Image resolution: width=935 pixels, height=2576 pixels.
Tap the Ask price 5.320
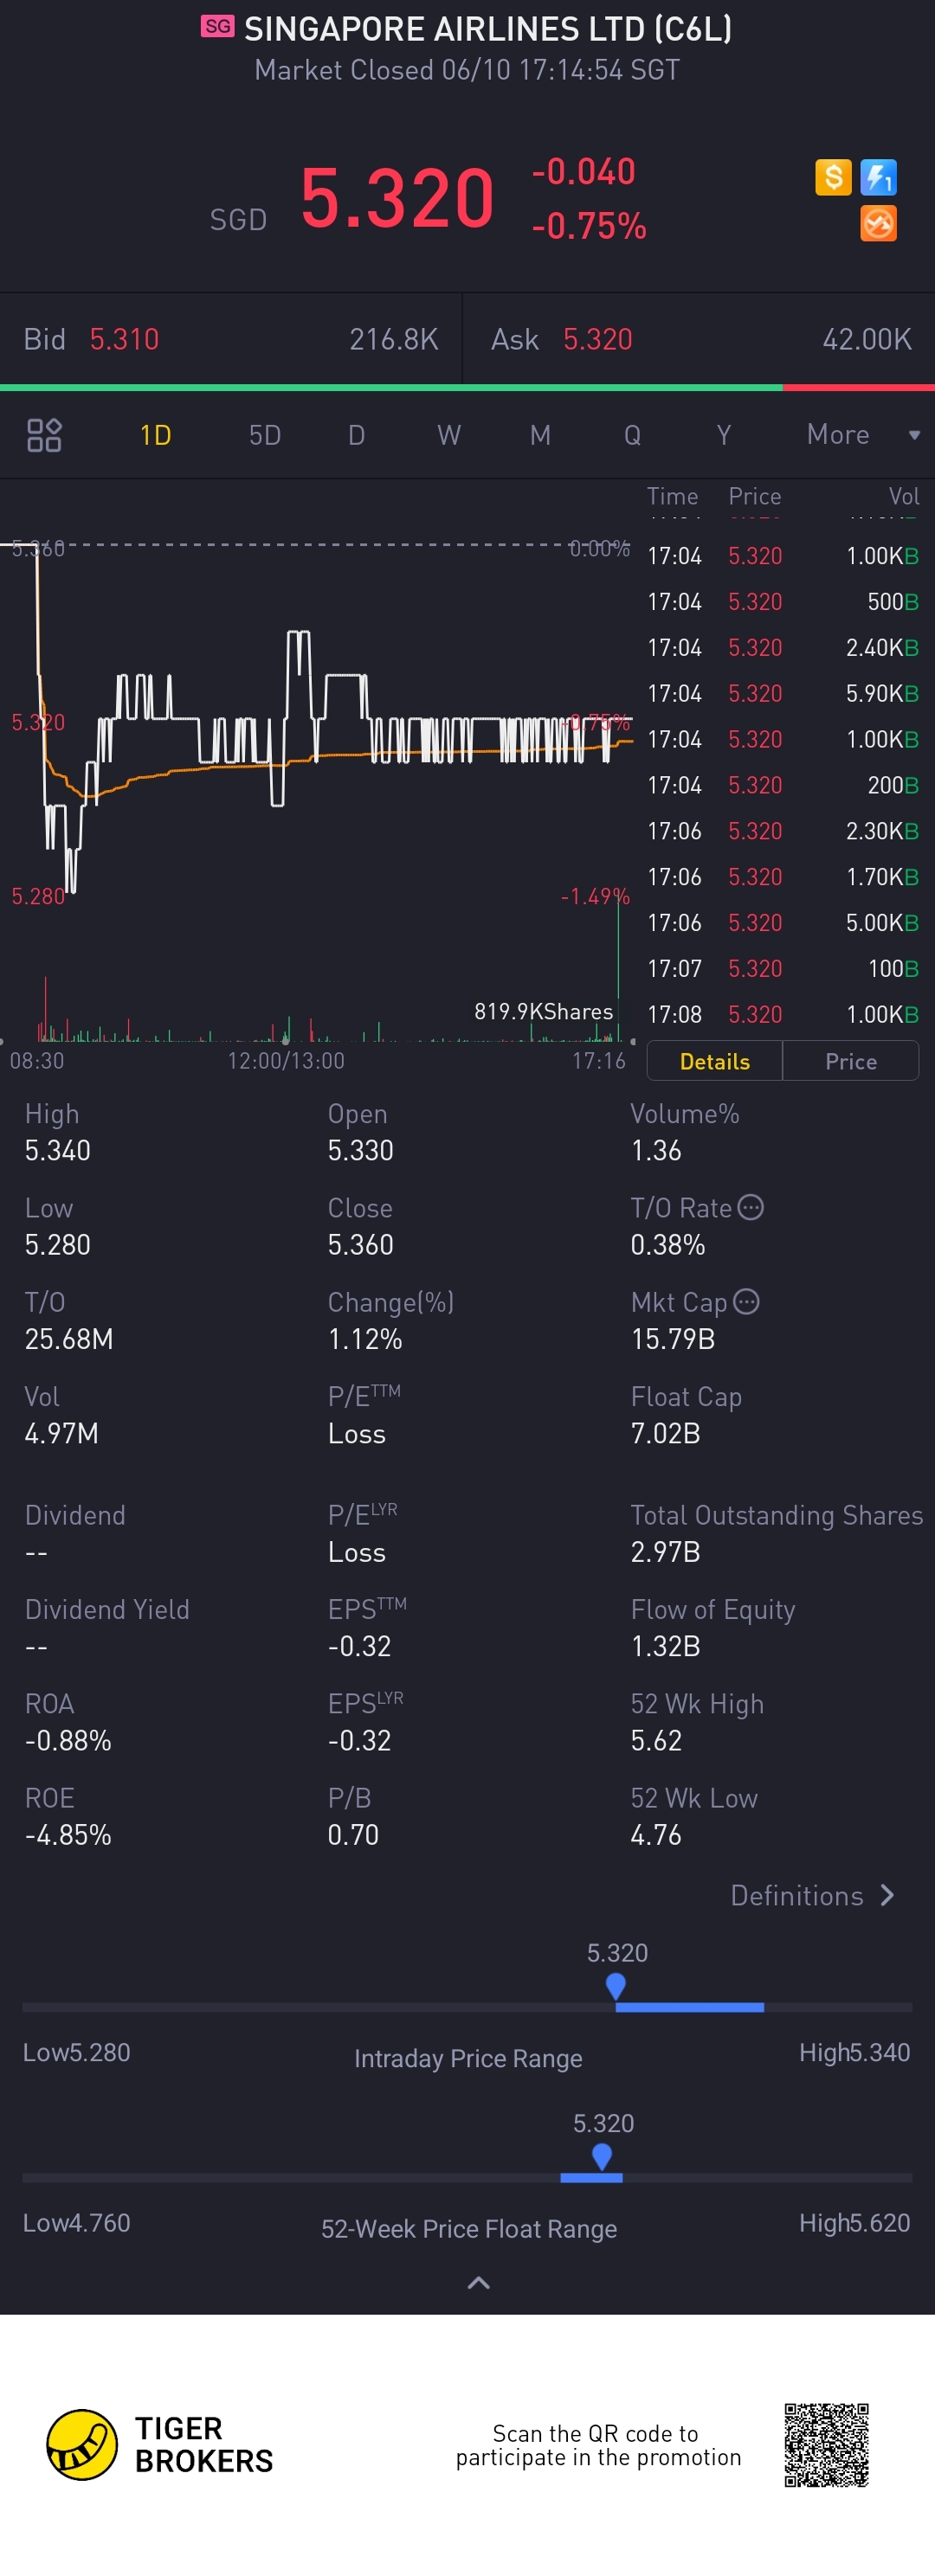[x=597, y=339]
